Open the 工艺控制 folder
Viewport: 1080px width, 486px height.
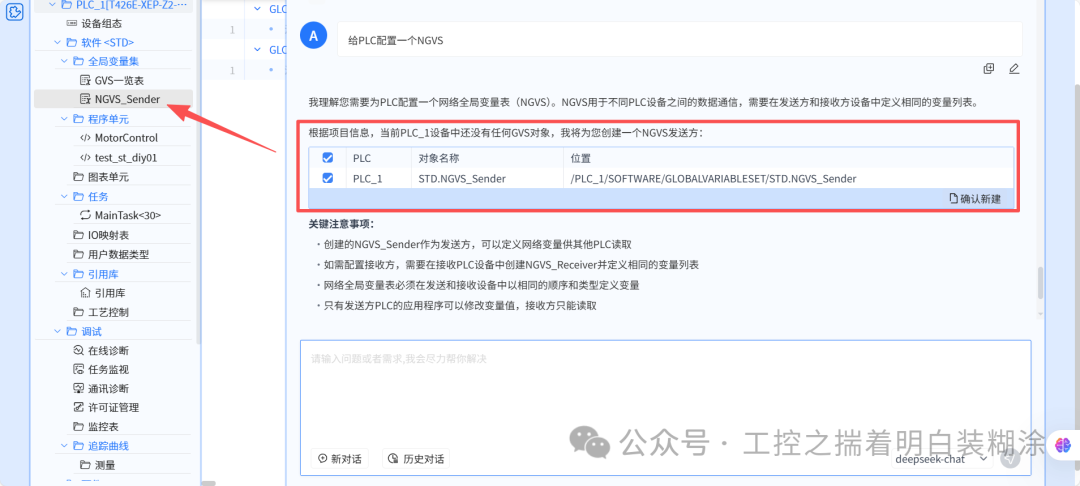tap(101, 312)
